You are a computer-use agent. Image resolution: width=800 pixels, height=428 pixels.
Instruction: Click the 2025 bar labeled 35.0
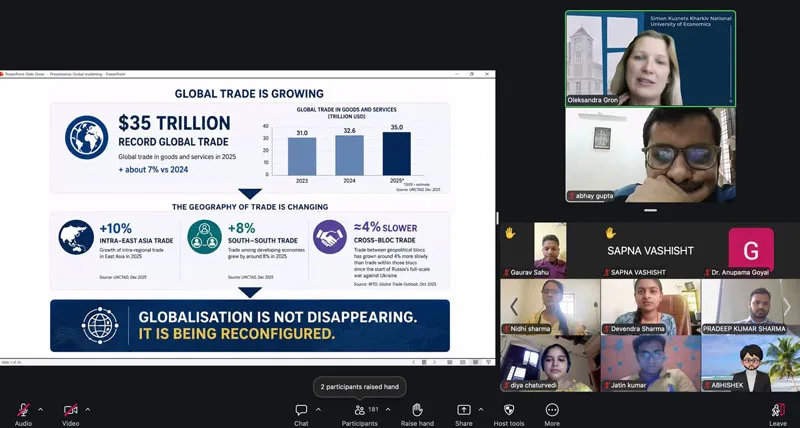click(x=396, y=154)
